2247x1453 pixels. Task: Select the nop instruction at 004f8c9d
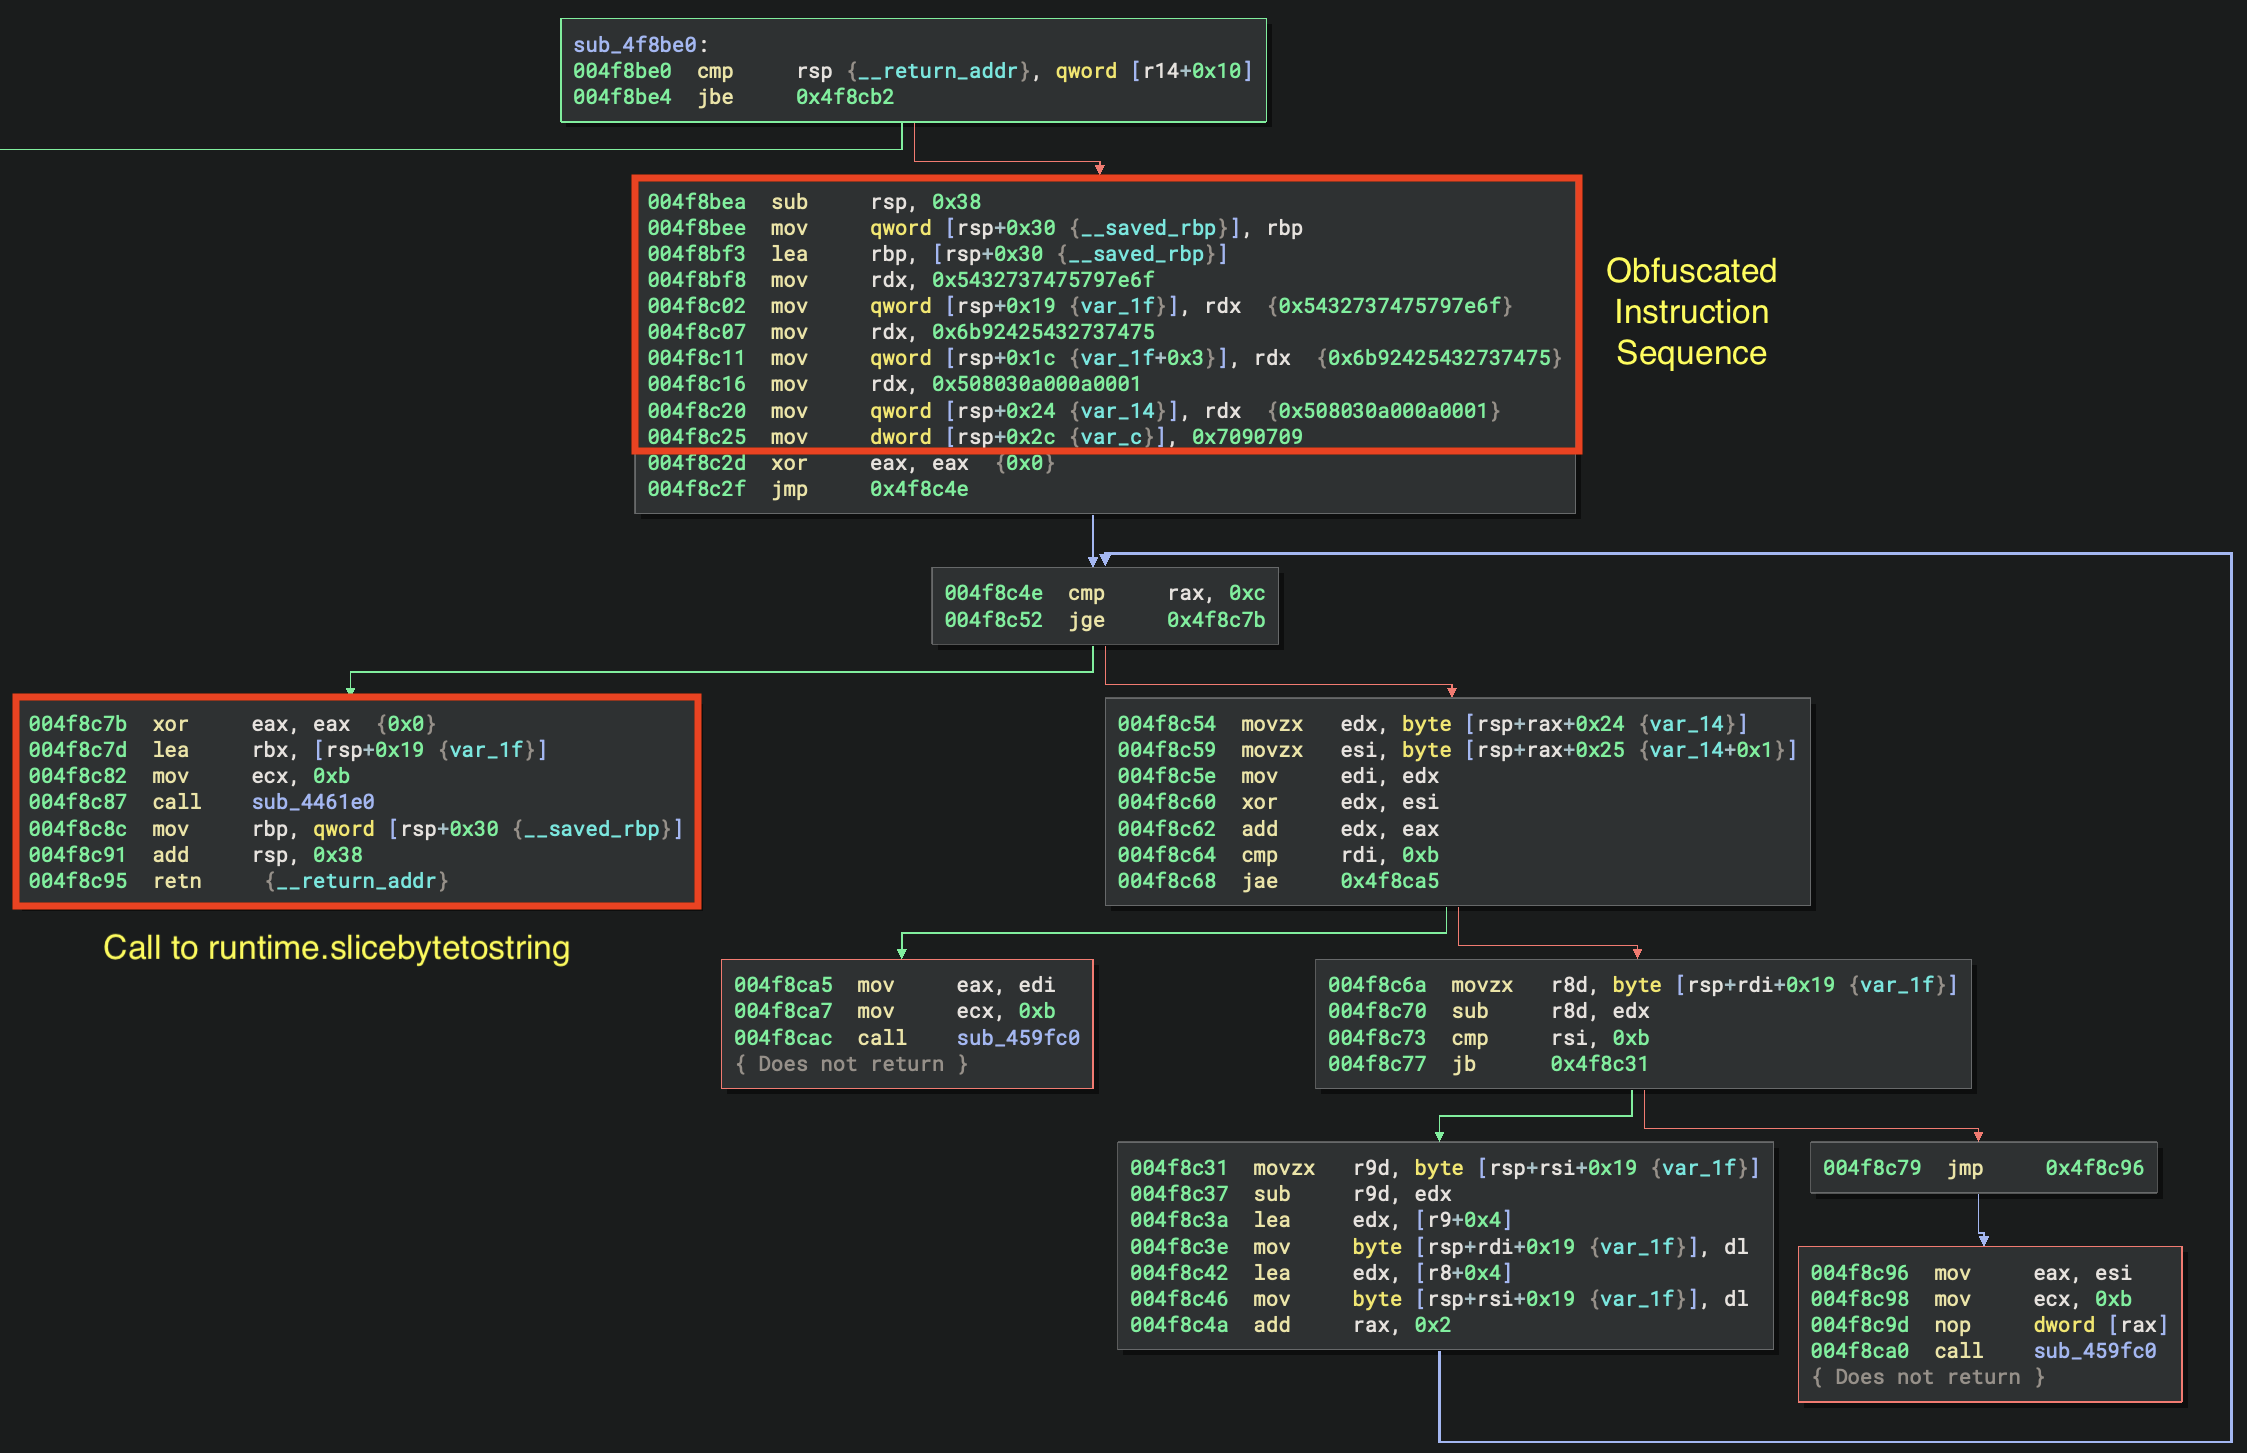[x=1988, y=1325]
